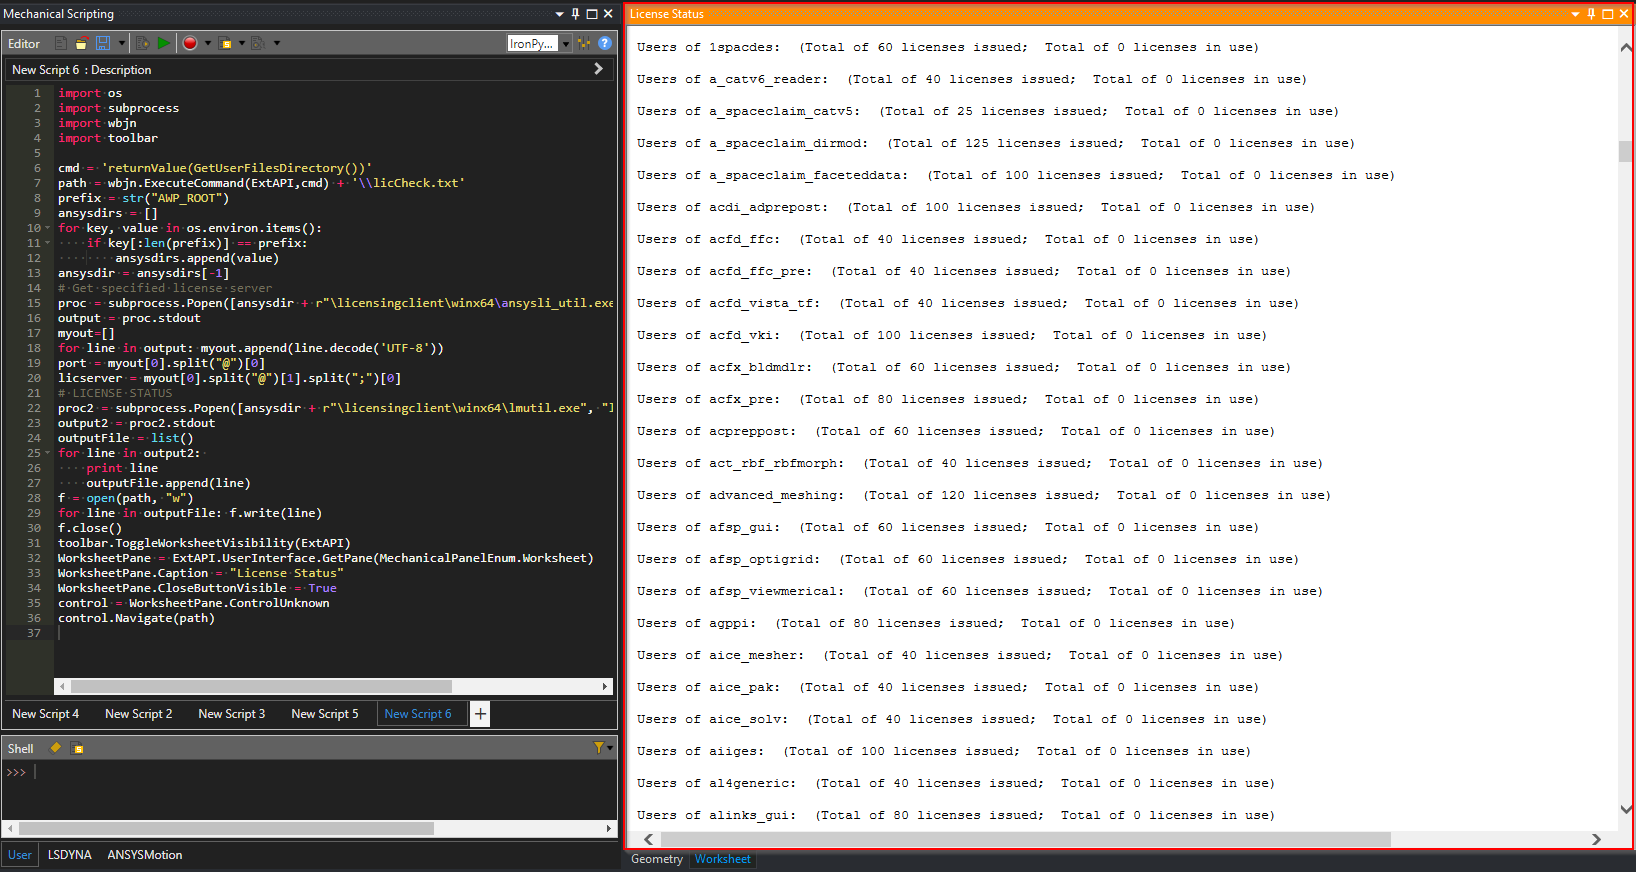This screenshot has height=872, width=1636.
Task: Save the script using the floppy icon
Action: click(x=103, y=43)
